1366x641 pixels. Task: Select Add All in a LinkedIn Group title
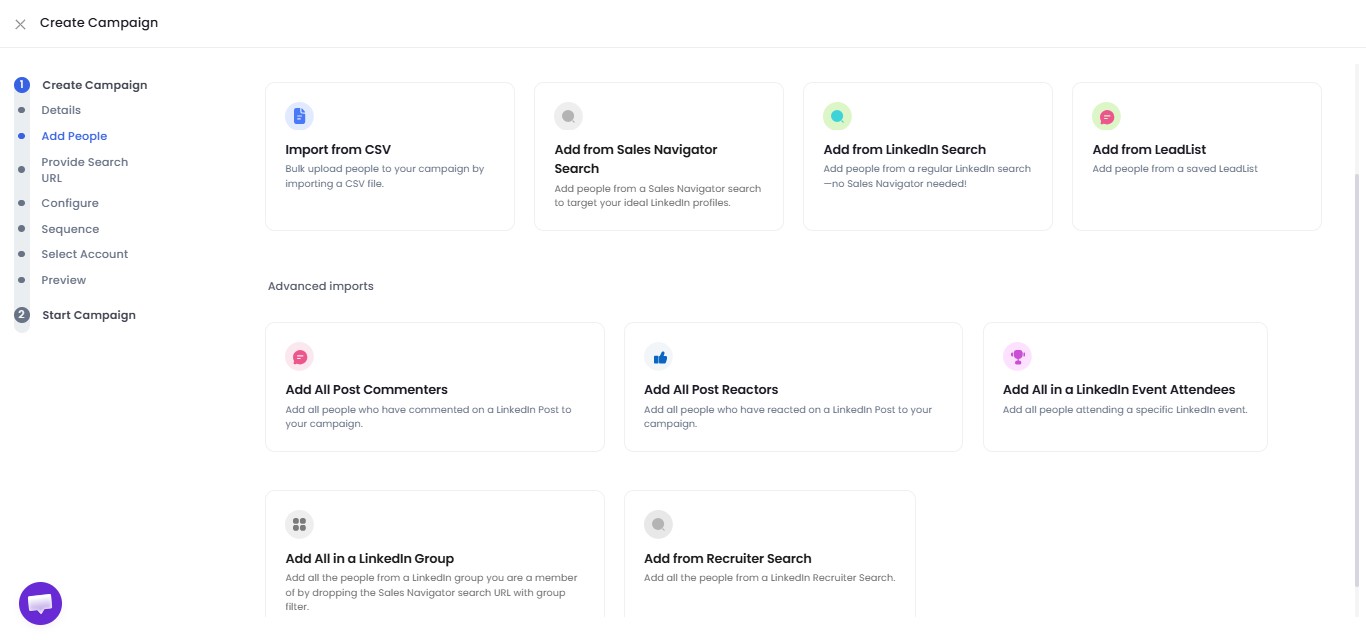(x=370, y=559)
